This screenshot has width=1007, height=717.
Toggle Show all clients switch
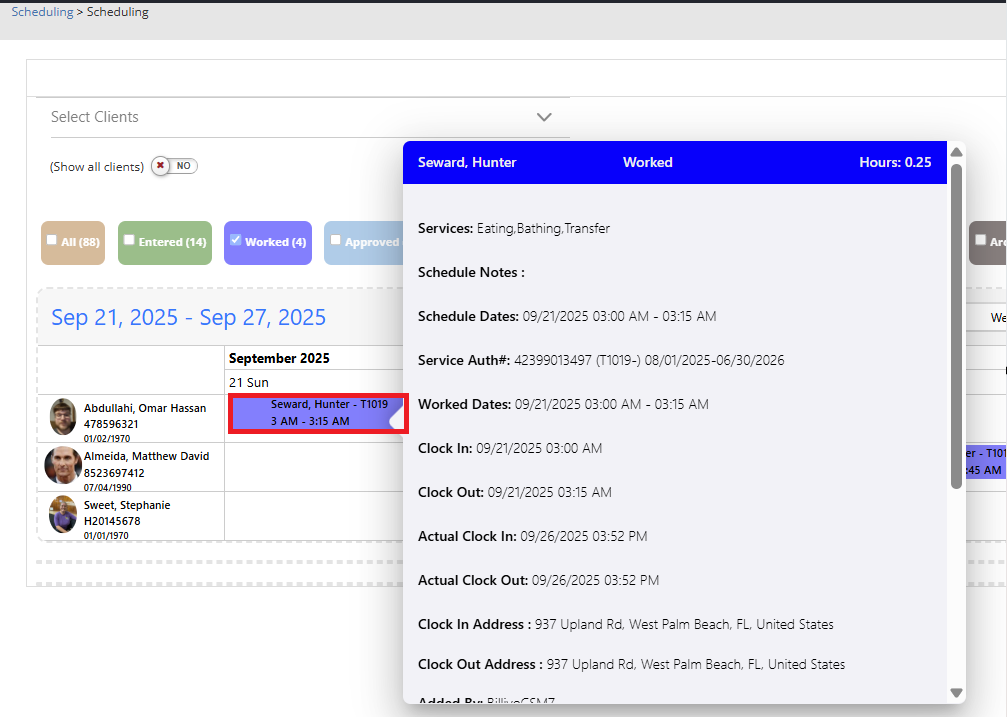coord(174,166)
